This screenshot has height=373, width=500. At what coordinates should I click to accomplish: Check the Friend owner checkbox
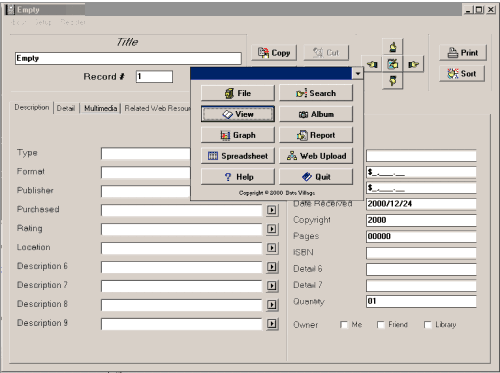pos(381,325)
